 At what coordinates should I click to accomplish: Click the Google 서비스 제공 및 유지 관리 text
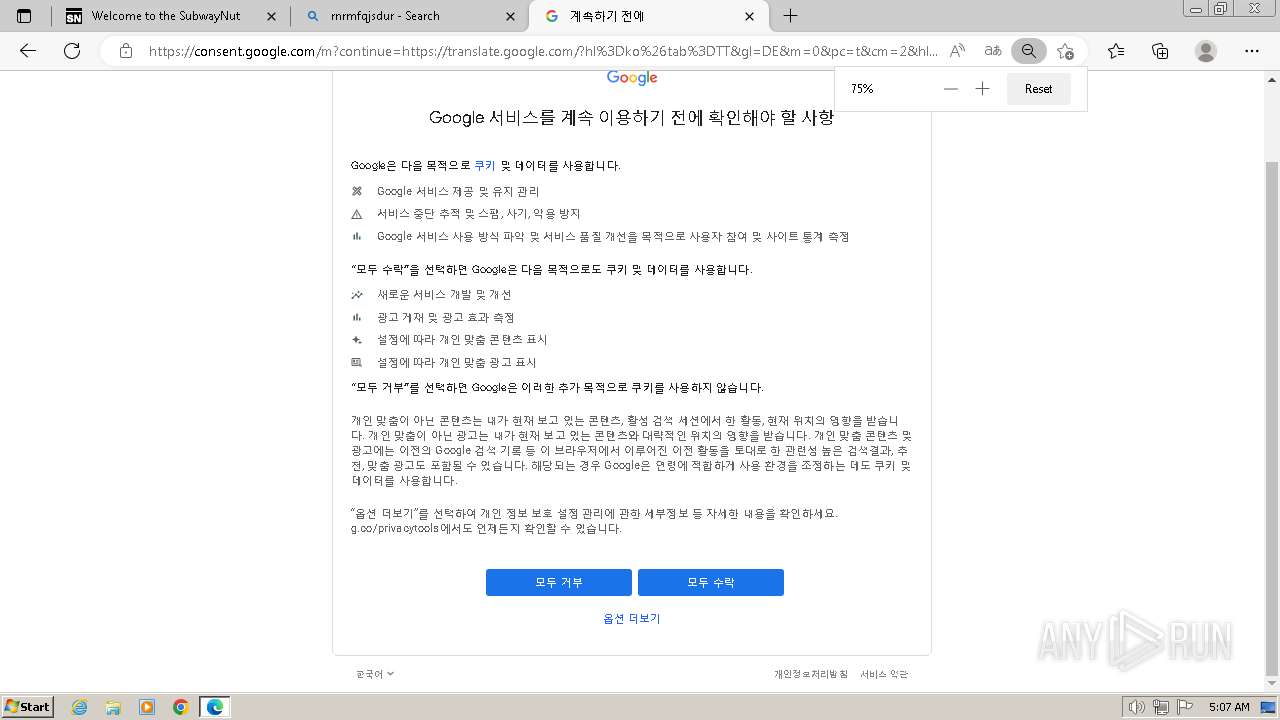(x=458, y=191)
